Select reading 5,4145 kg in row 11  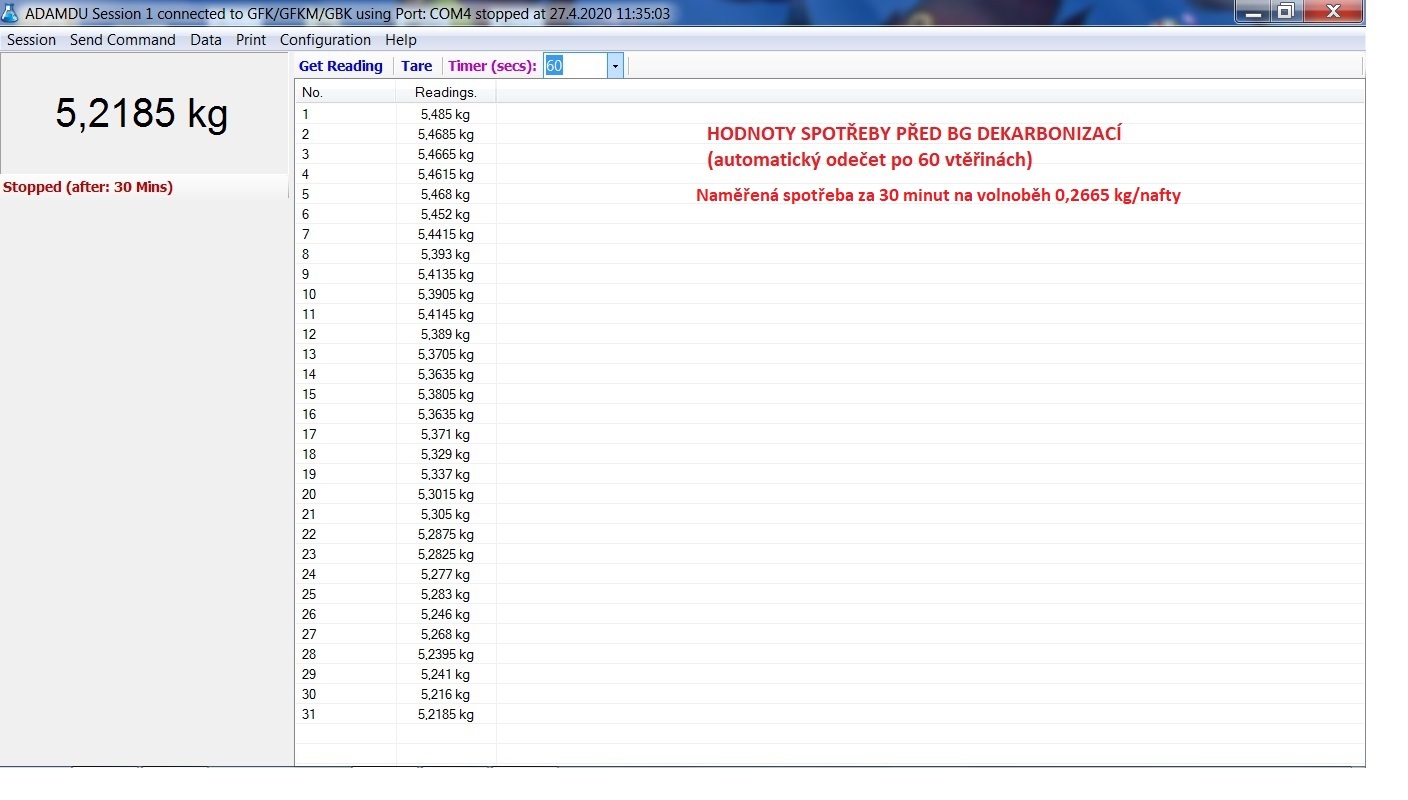[x=446, y=314]
